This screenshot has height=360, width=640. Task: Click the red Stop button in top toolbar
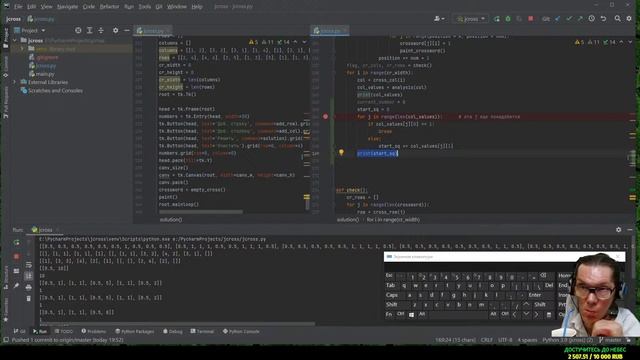coord(531,19)
